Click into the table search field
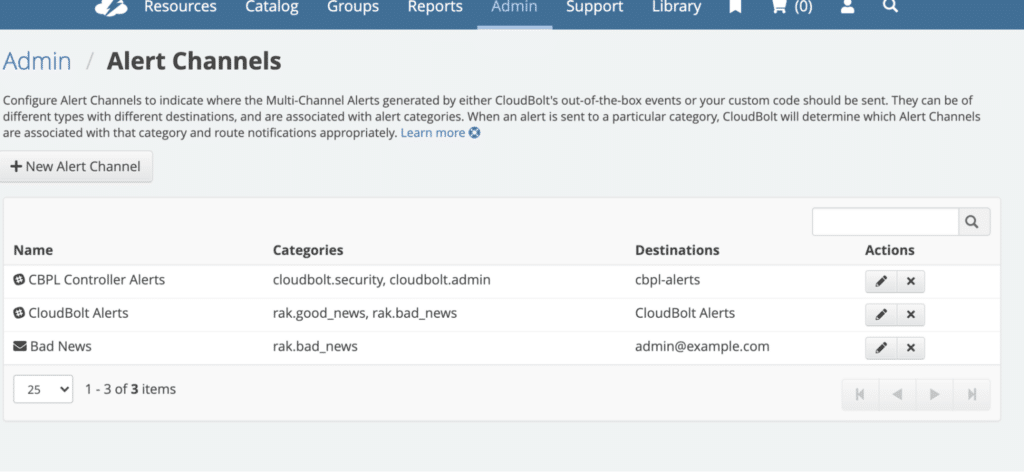This screenshot has width=1024, height=472. (x=885, y=222)
